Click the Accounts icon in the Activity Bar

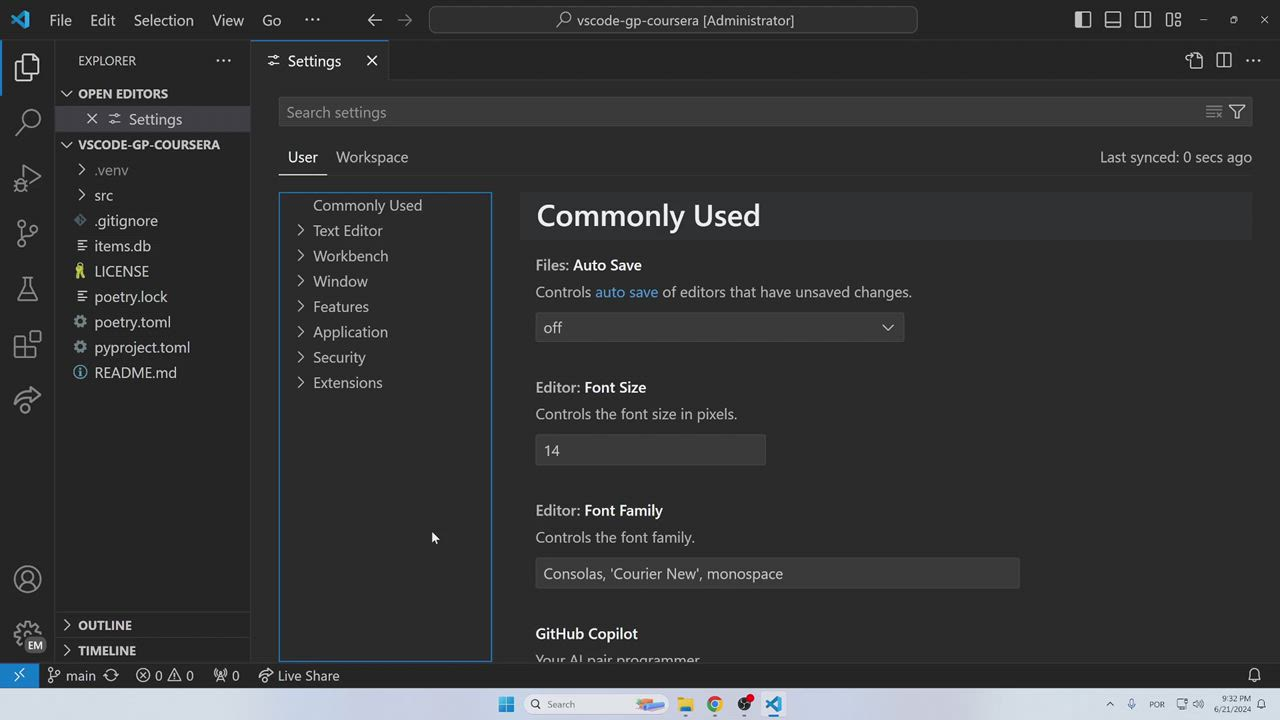[x=27, y=579]
